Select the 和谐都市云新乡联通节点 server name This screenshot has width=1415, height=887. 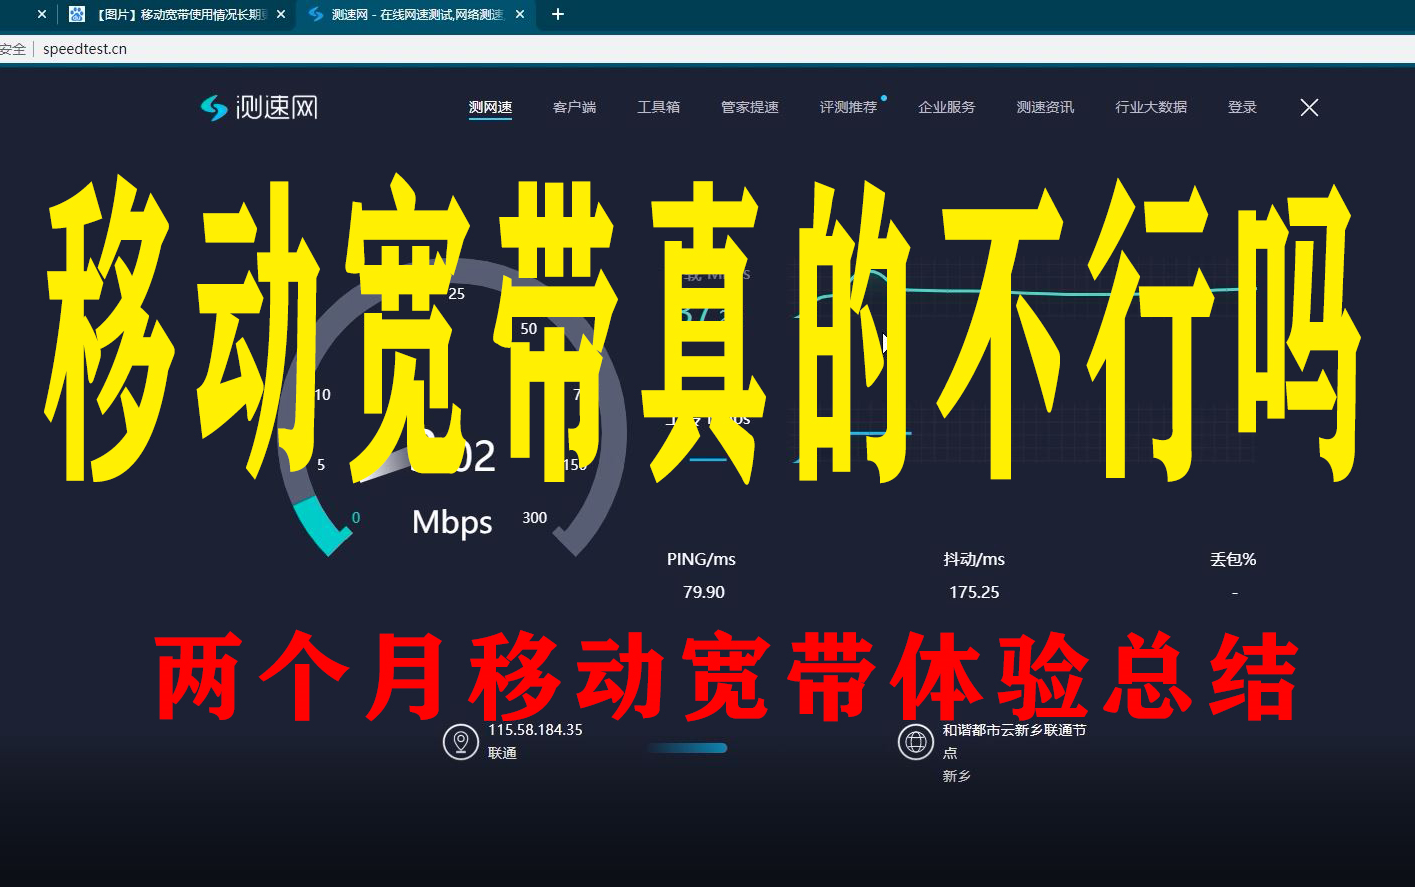(x=1014, y=741)
